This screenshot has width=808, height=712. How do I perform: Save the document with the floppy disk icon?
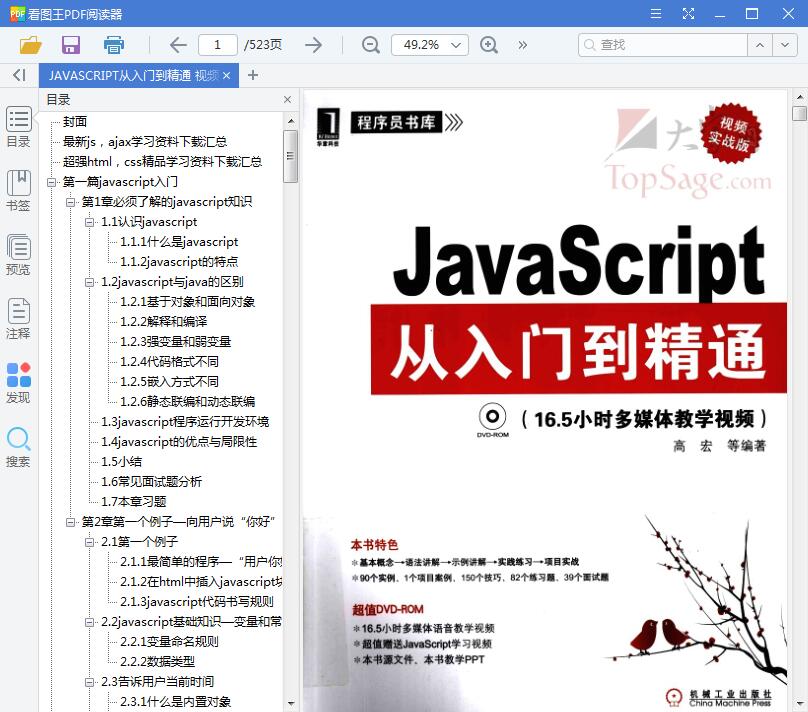point(71,45)
